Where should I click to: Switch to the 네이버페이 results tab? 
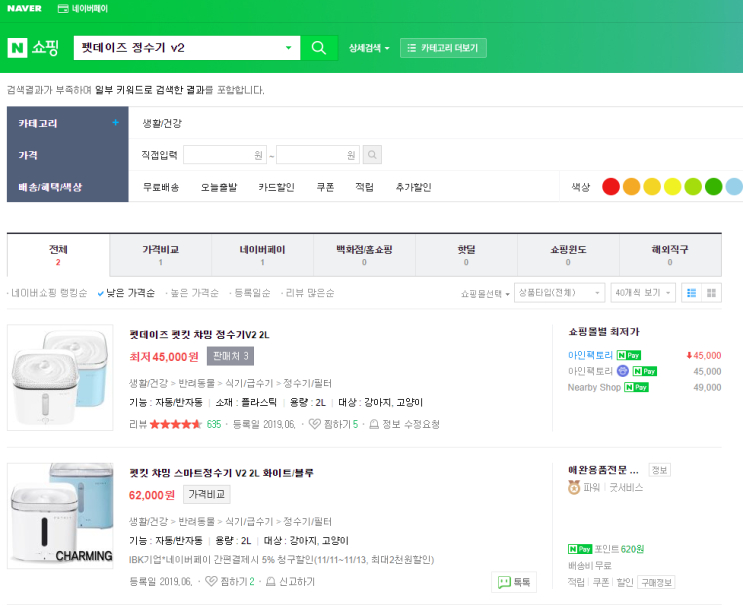tap(263, 255)
